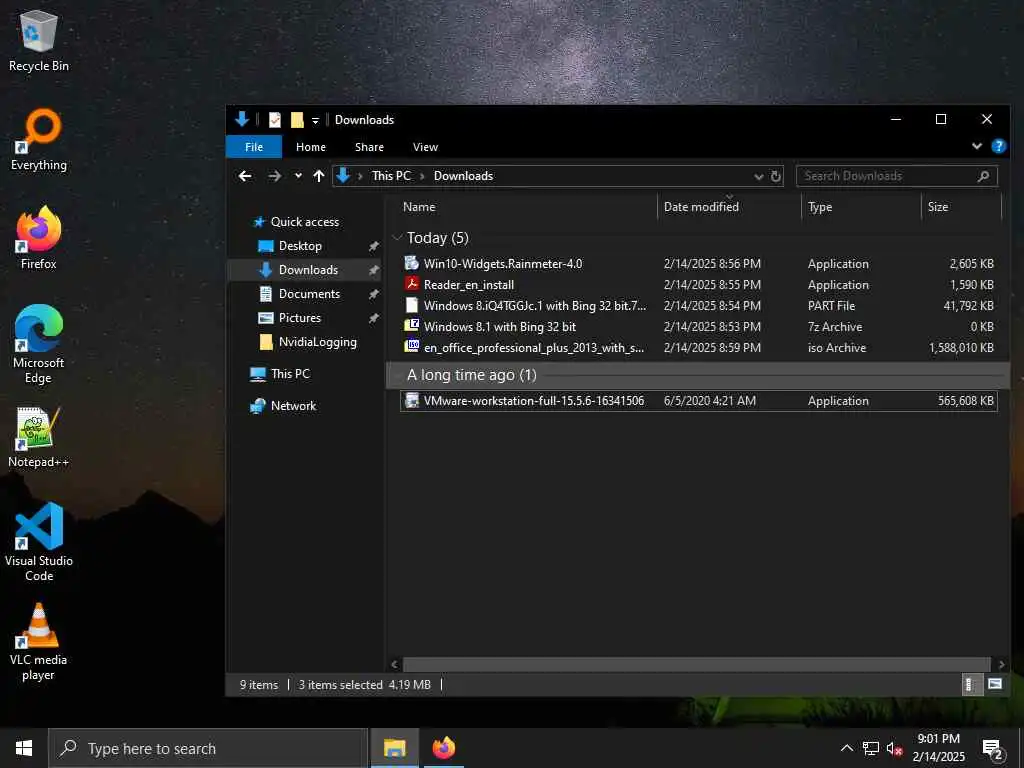Select the VMware-workstation-full-15.5.6 file
Image resolution: width=1024 pixels, height=768 pixels.
pos(697,401)
